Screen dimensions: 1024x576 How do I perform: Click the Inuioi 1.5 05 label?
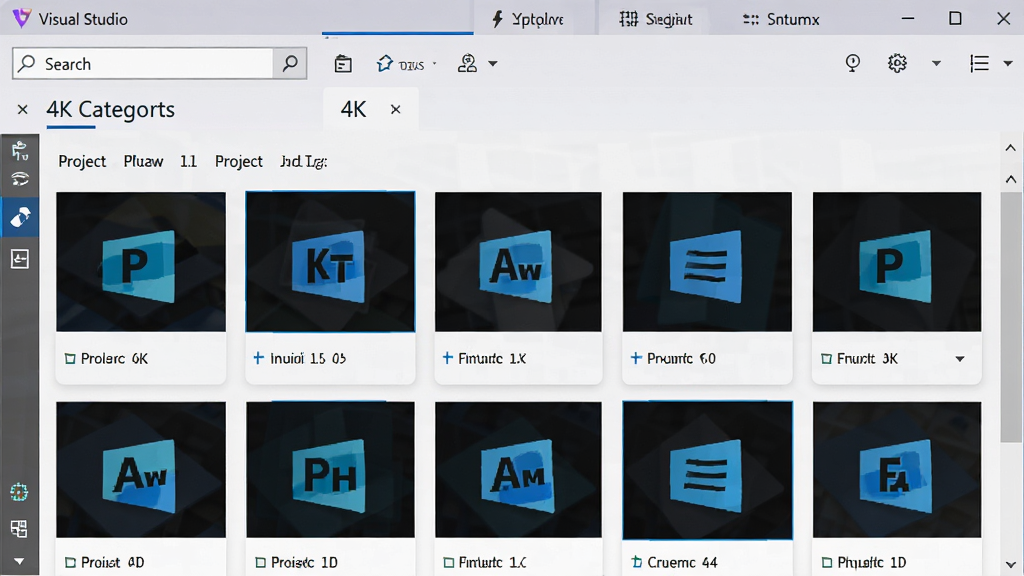[x=308, y=359]
